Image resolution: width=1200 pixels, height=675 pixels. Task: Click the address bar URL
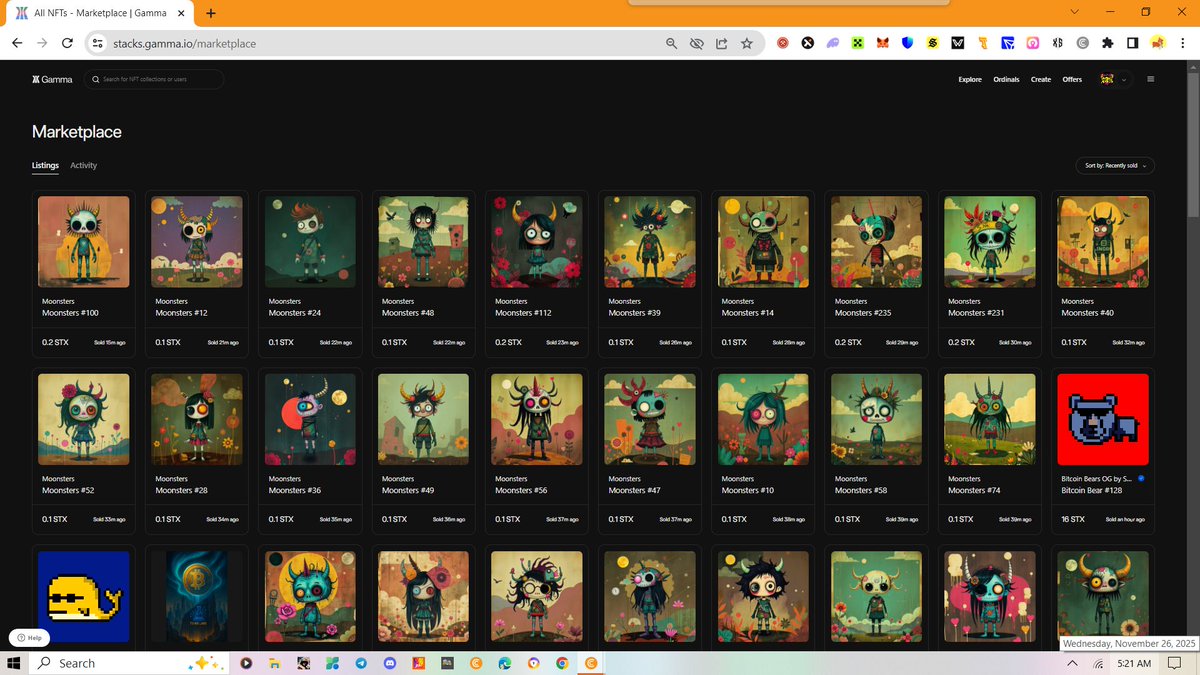point(184,44)
